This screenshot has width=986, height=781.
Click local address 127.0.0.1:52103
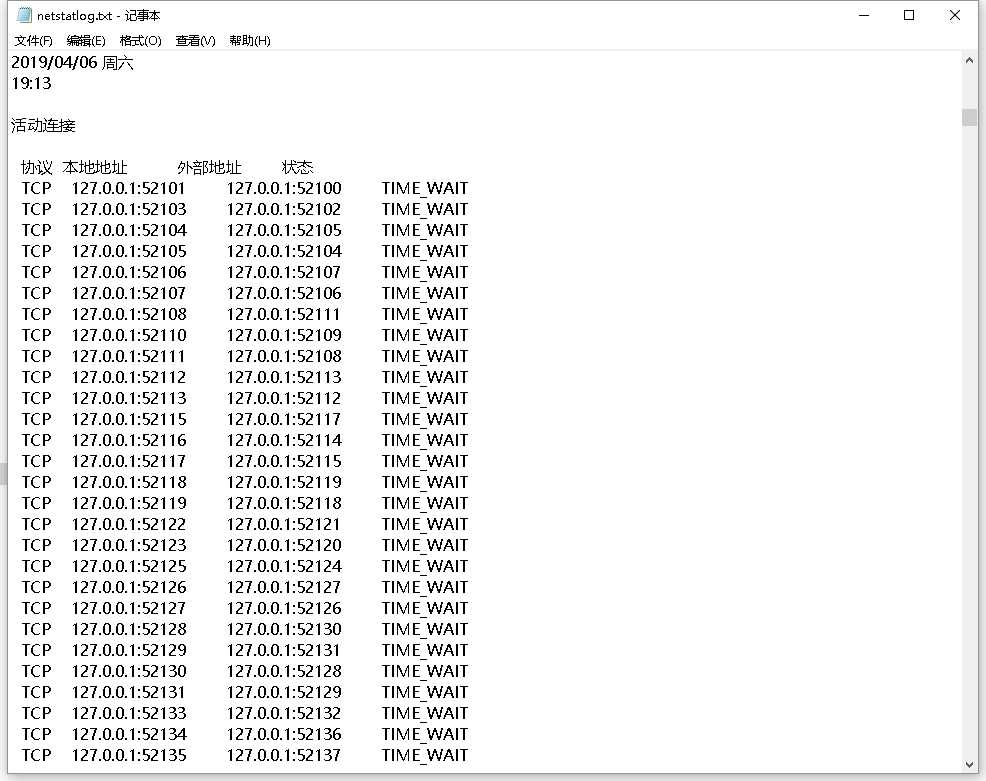click(129, 209)
